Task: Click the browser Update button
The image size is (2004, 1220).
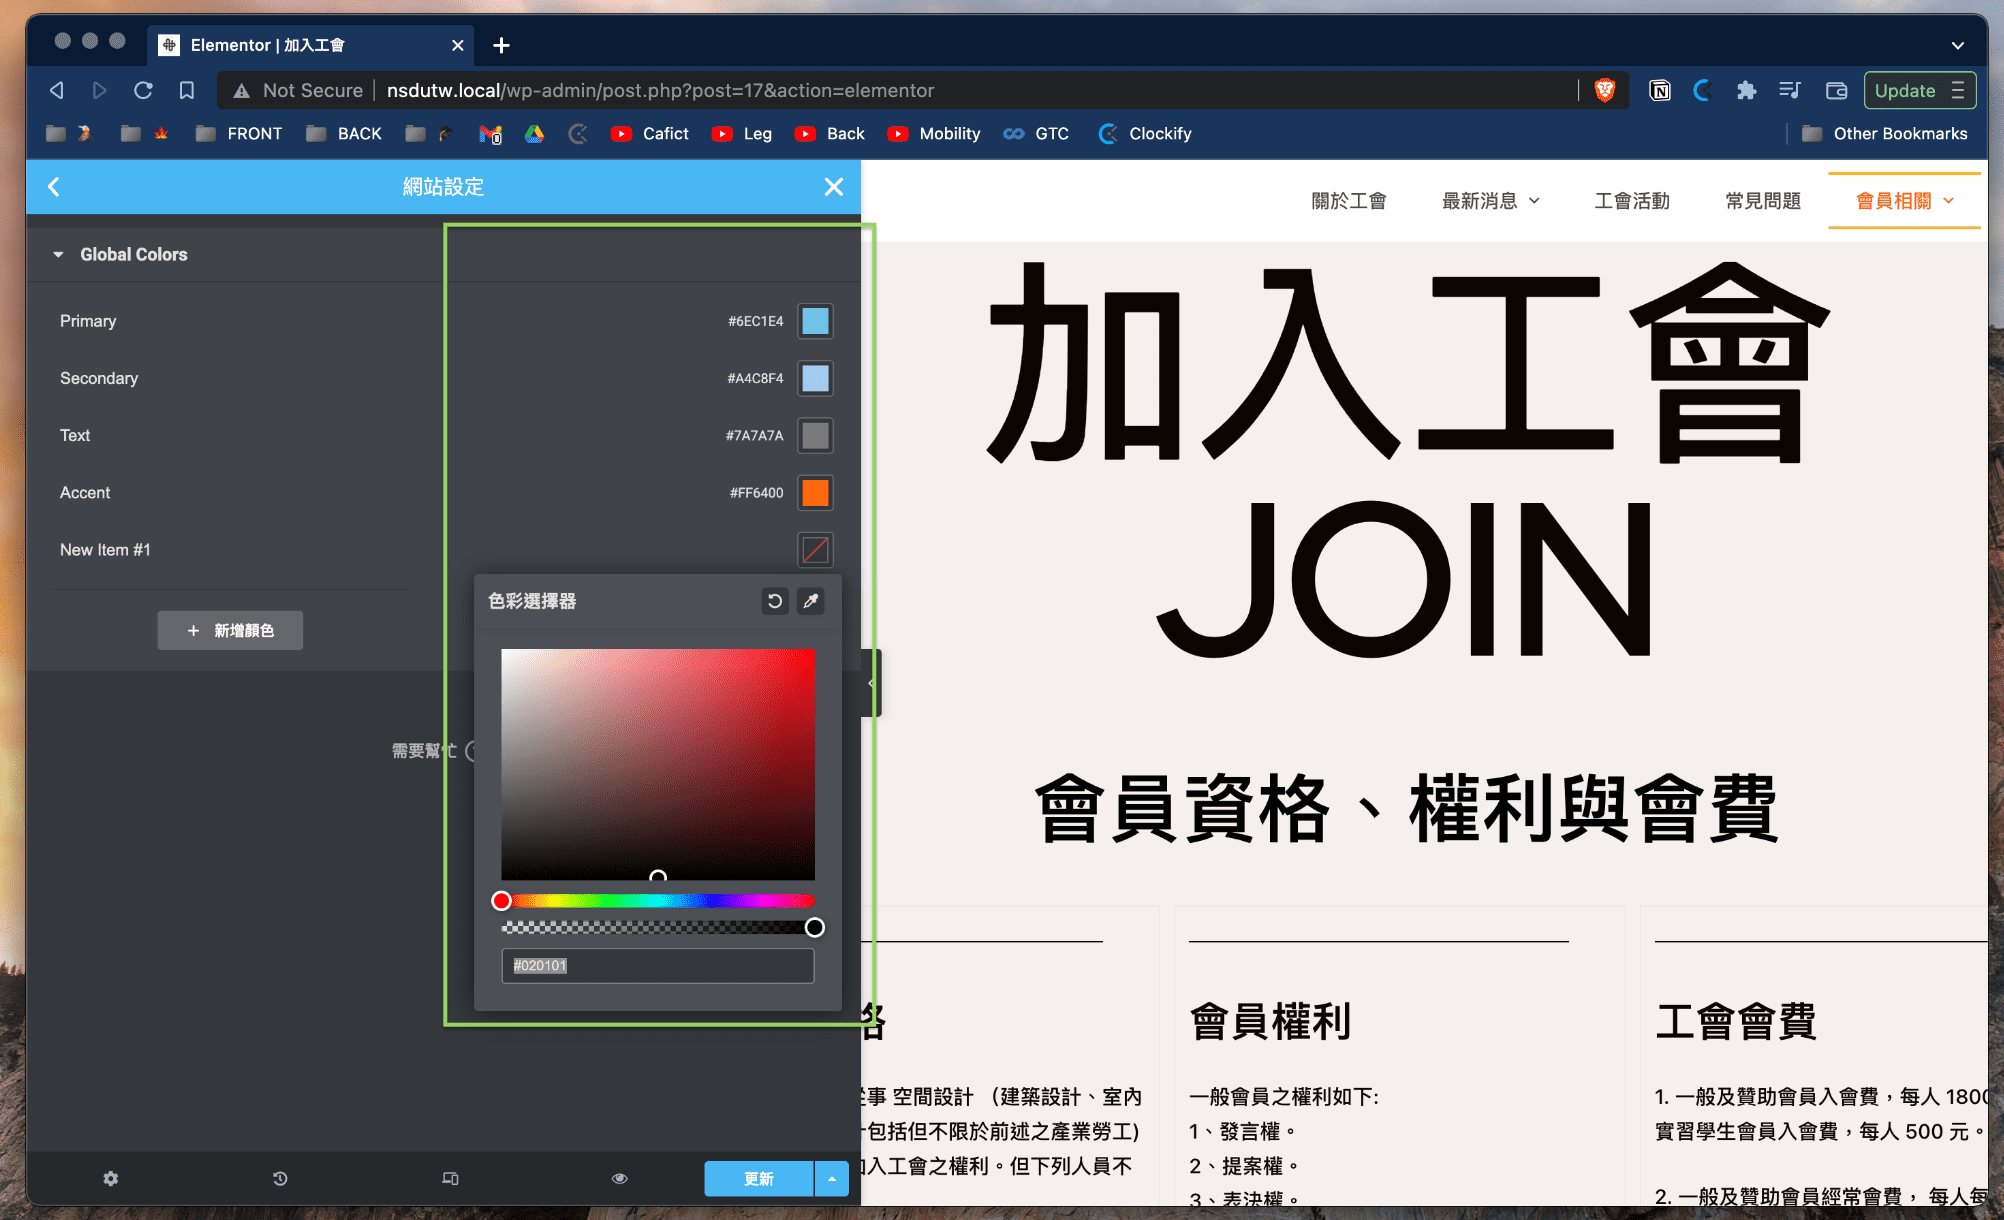Action: tap(1919, 90)
